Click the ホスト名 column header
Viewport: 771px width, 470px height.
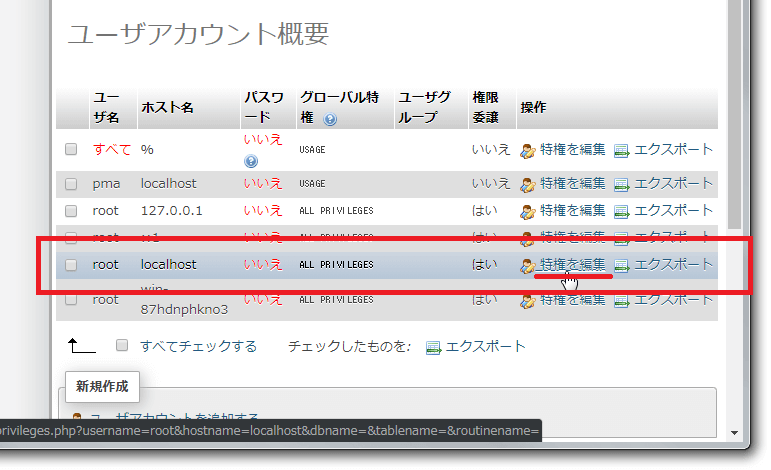(x=168, y=107)
